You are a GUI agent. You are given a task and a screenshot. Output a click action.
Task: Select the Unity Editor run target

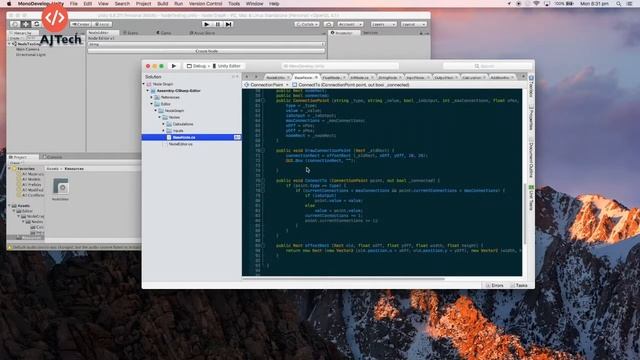[227, 66]
